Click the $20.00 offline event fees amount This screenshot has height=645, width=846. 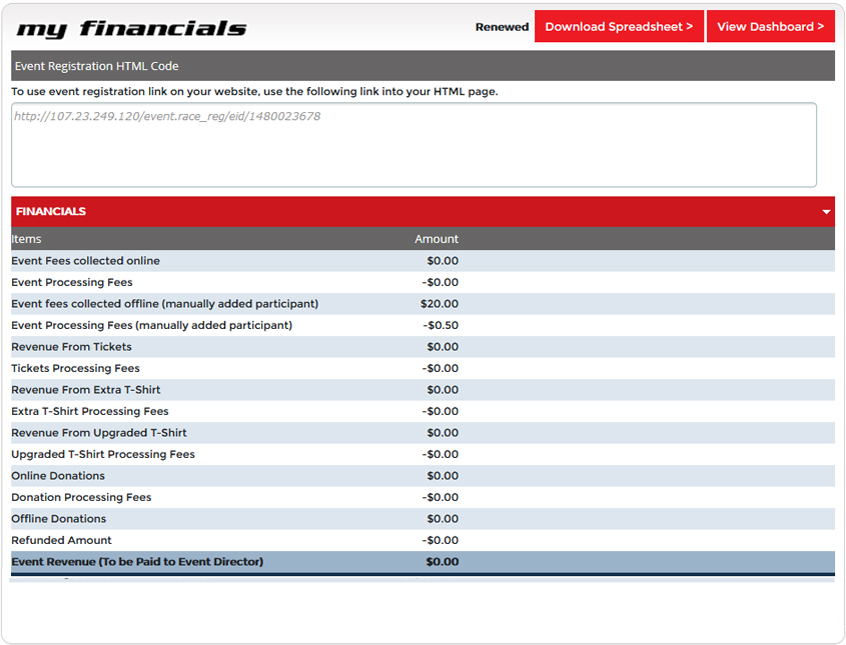pos(439,304)
